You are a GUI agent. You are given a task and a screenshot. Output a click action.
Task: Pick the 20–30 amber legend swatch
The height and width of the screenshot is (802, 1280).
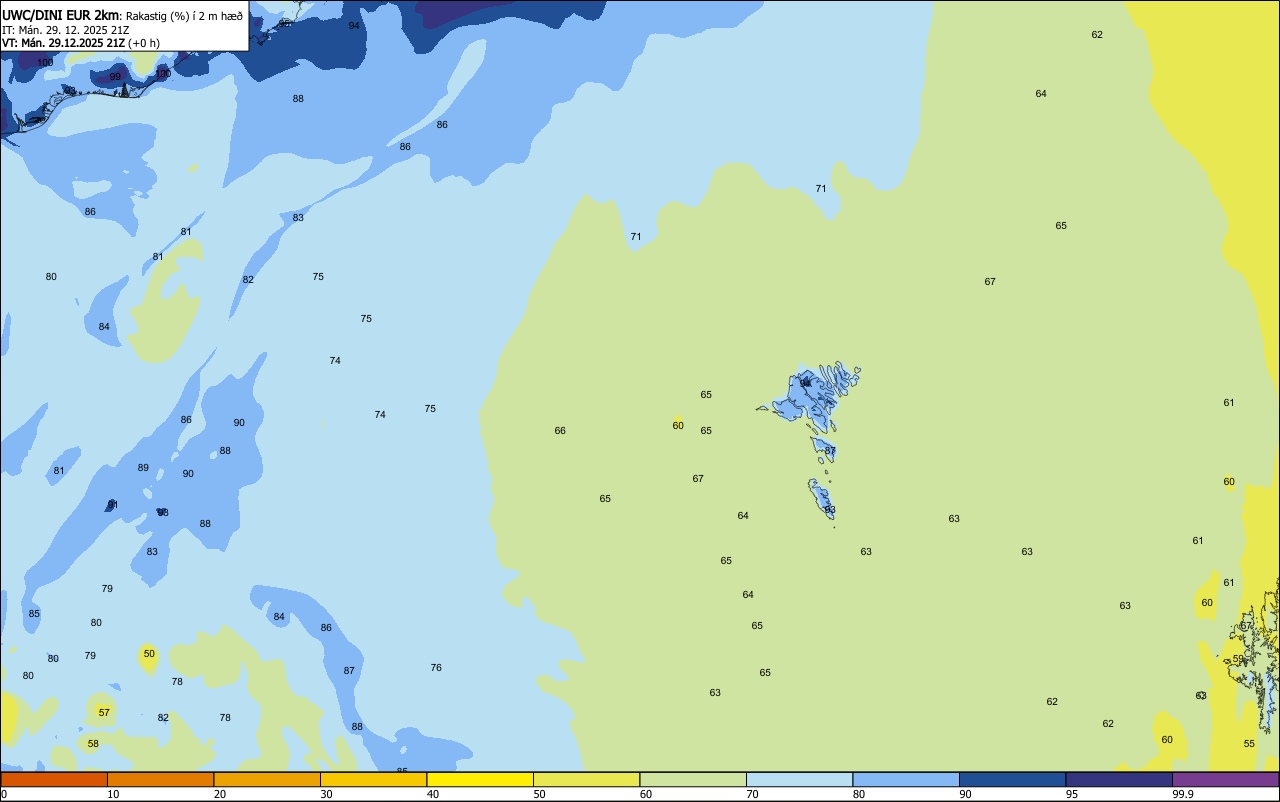coord(267,779)
